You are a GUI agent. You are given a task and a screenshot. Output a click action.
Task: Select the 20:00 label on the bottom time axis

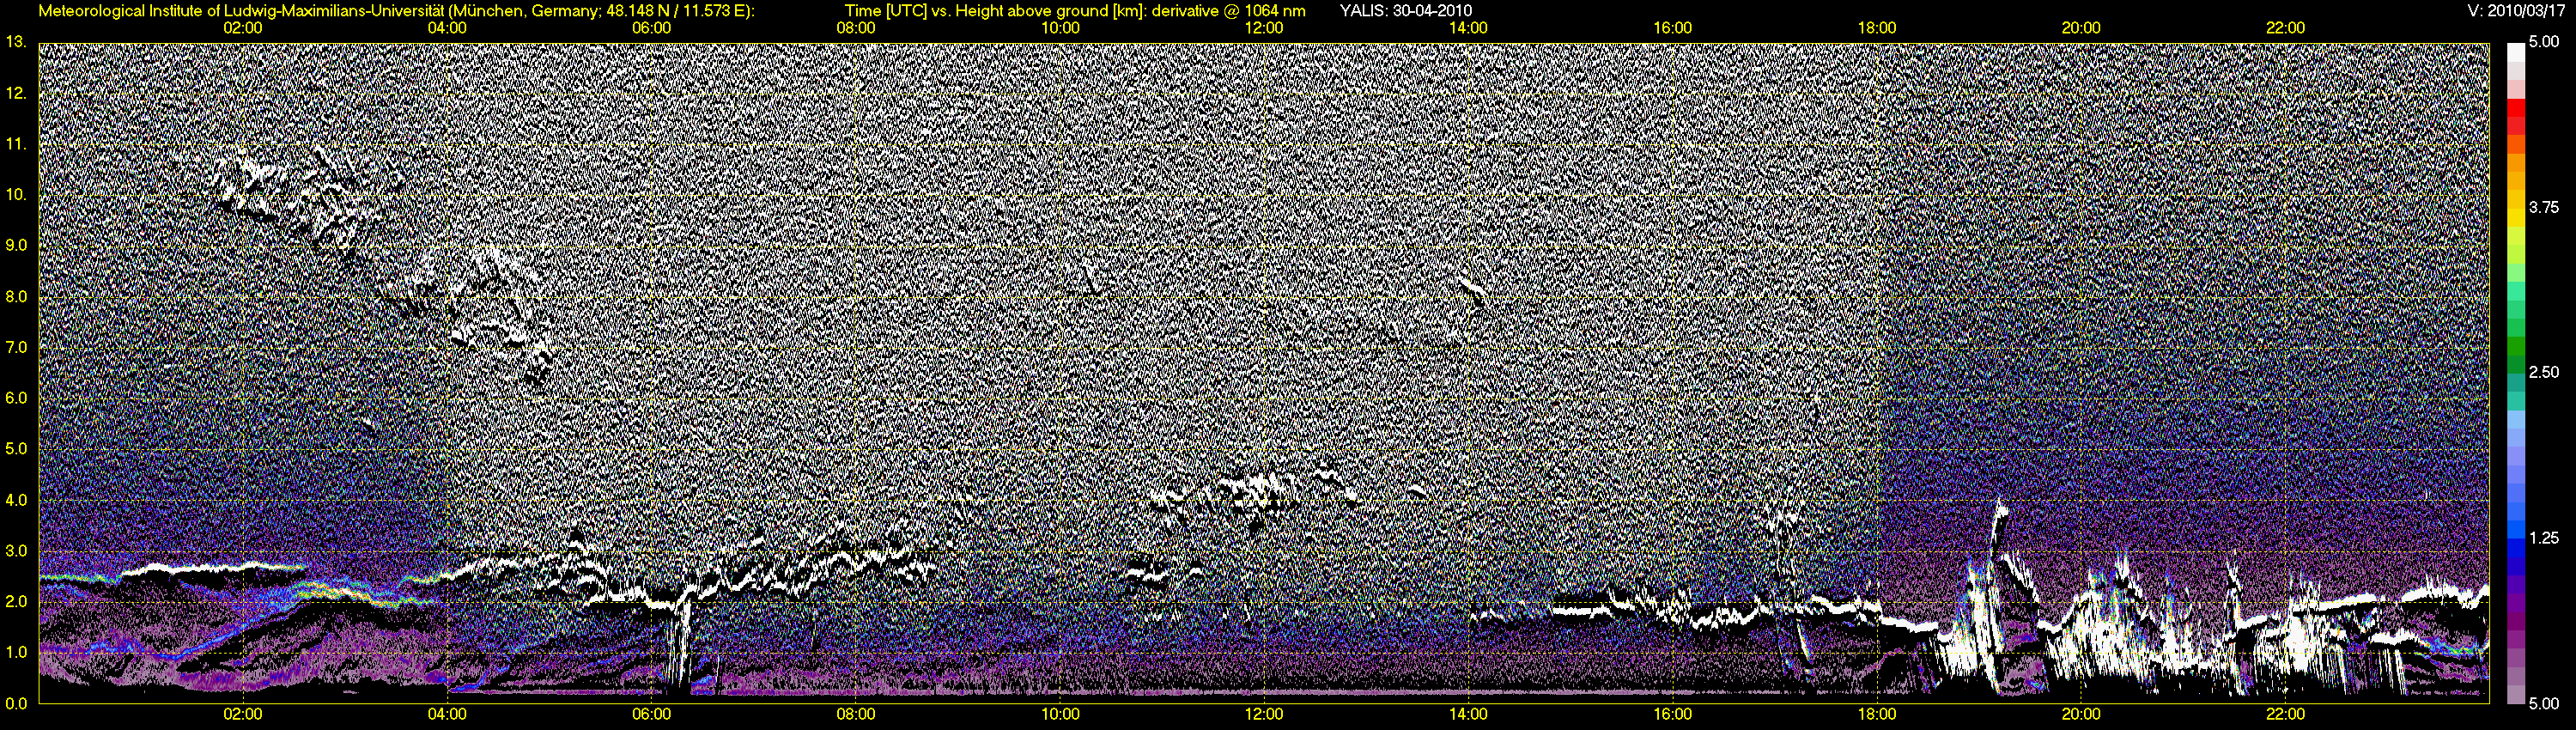(x=2081, y=714)
